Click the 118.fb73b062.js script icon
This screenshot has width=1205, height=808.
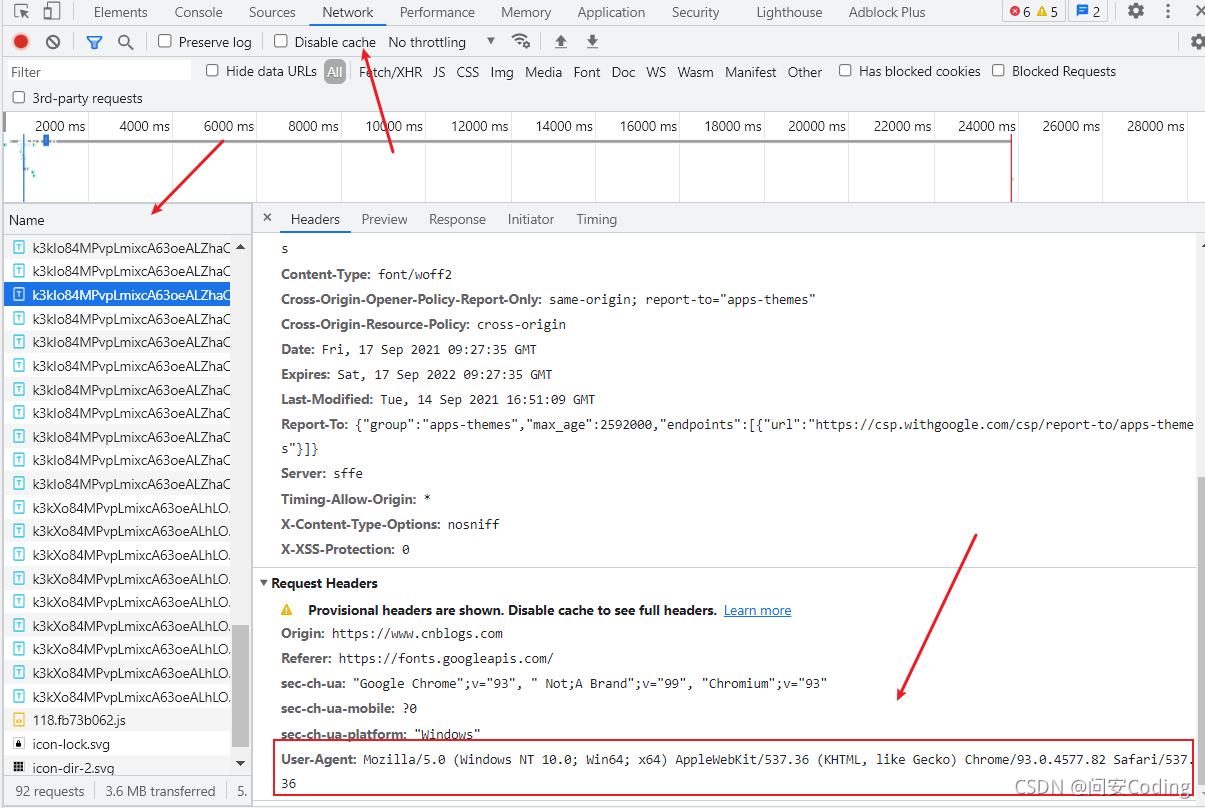[x=18, y=720]
